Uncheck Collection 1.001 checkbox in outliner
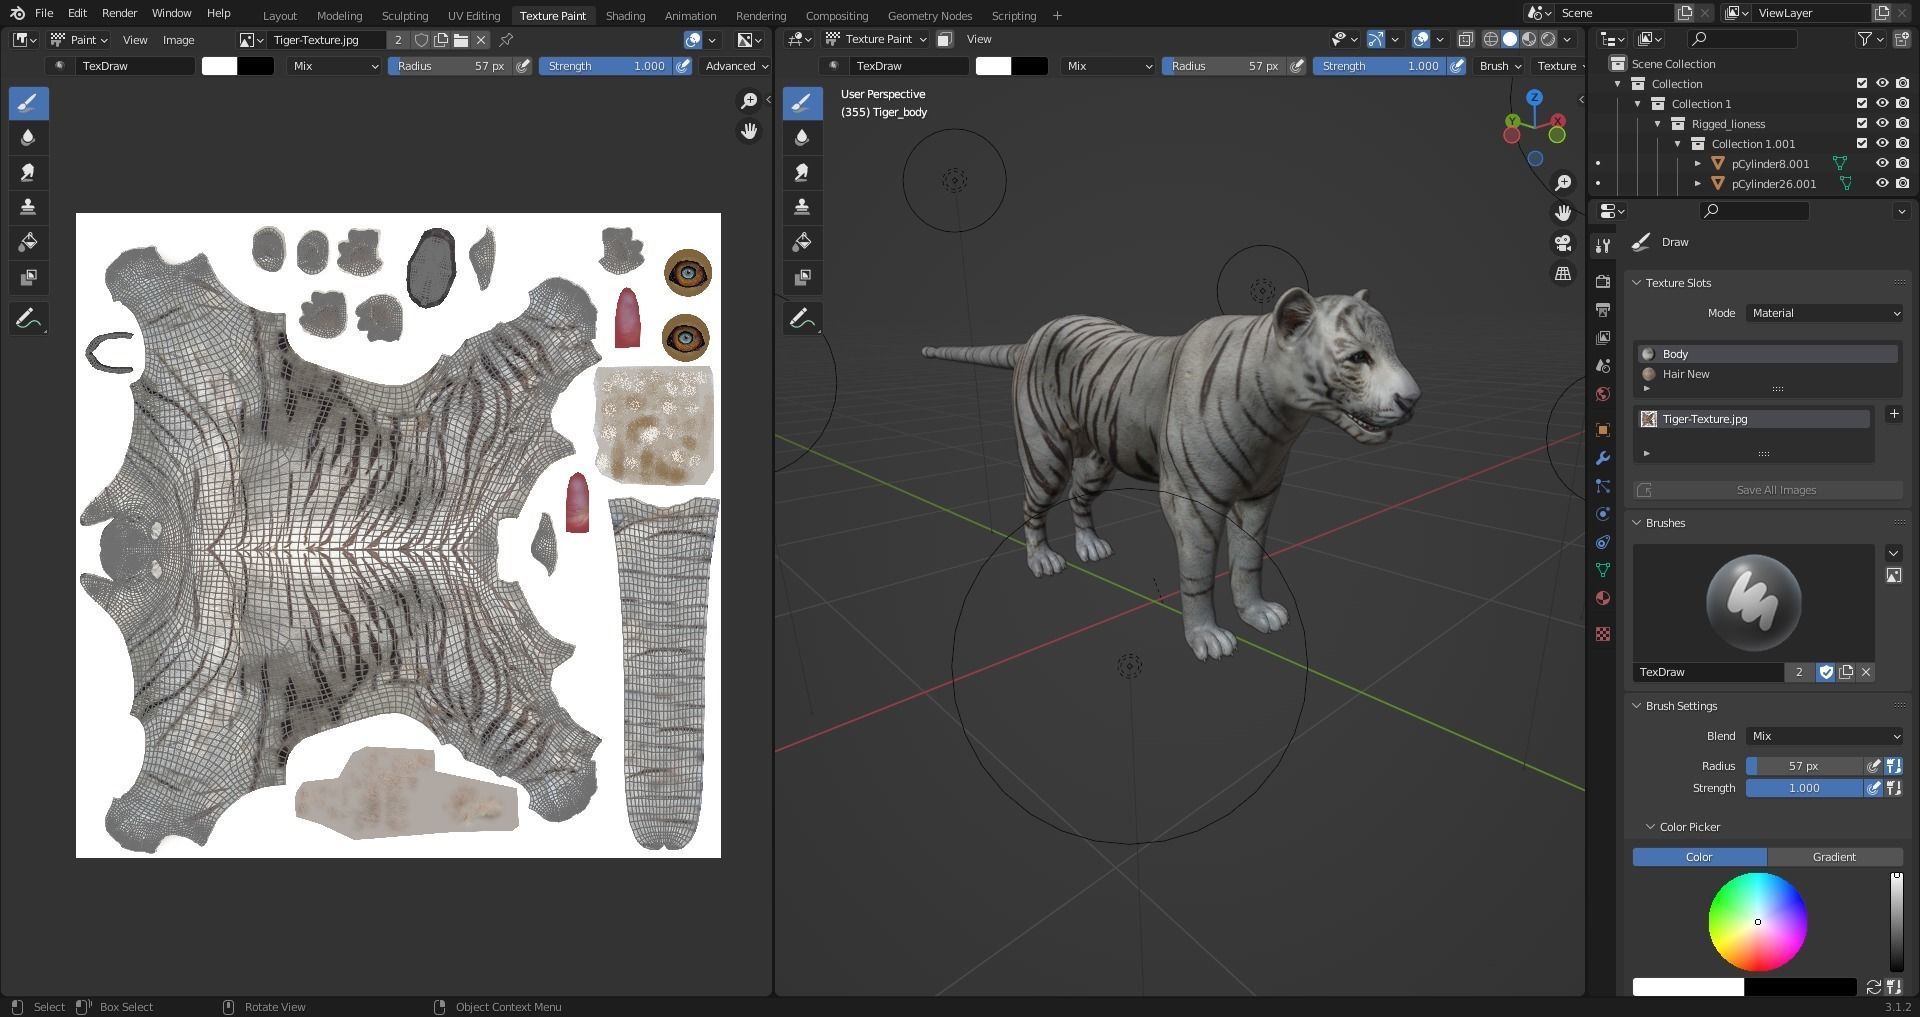The image size is (1920, 1017). pyautogui.click(x=1861, y=143)
